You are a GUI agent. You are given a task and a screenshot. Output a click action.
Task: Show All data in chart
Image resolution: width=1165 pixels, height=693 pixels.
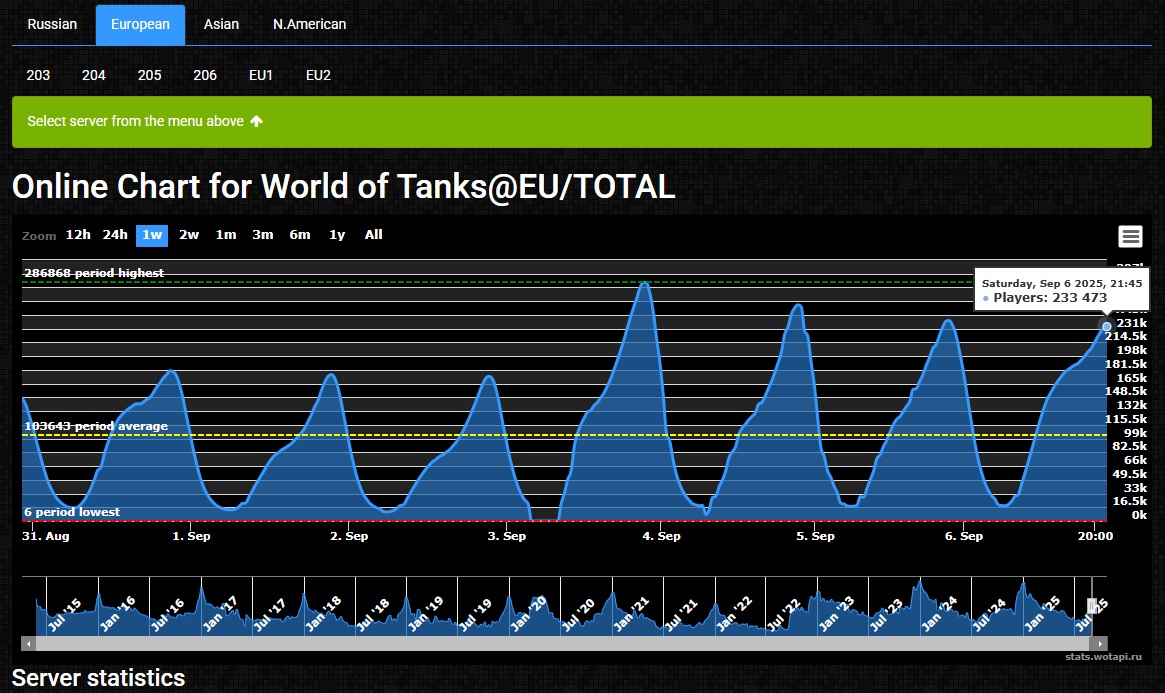(x=374, y=235)
